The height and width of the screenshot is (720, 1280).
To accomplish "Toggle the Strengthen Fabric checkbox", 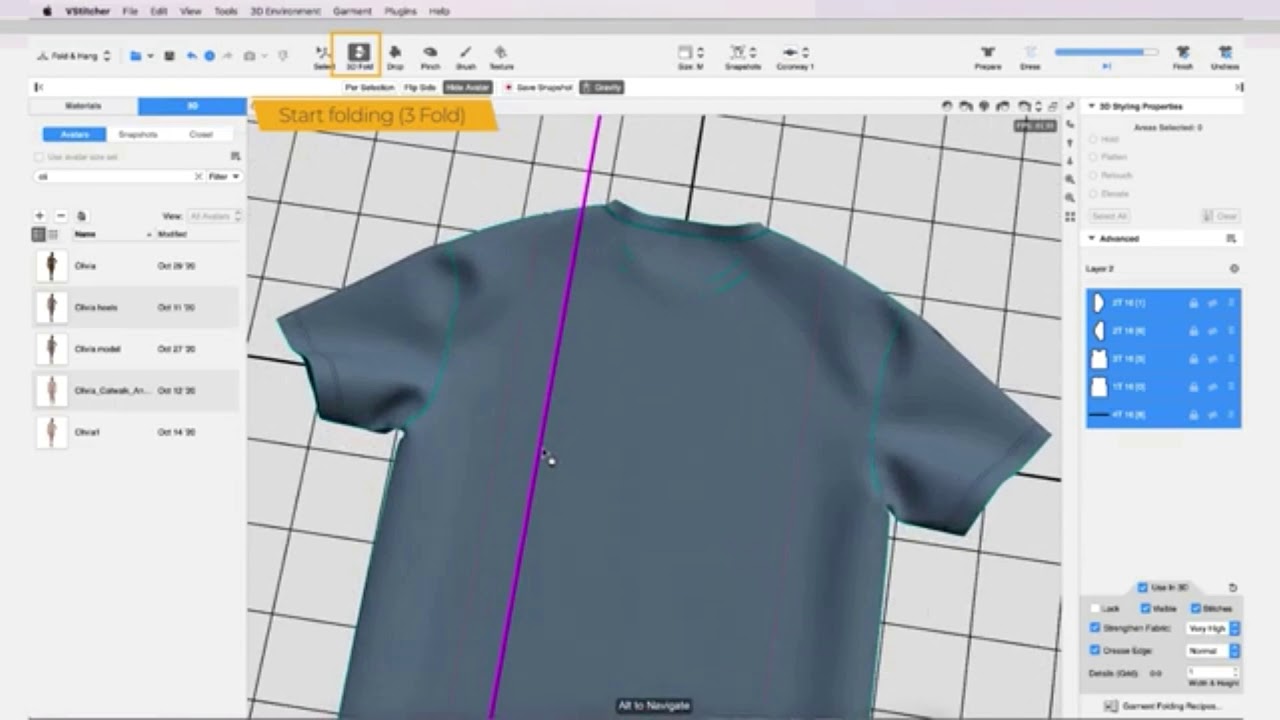I will click(x=1095, y=628).
